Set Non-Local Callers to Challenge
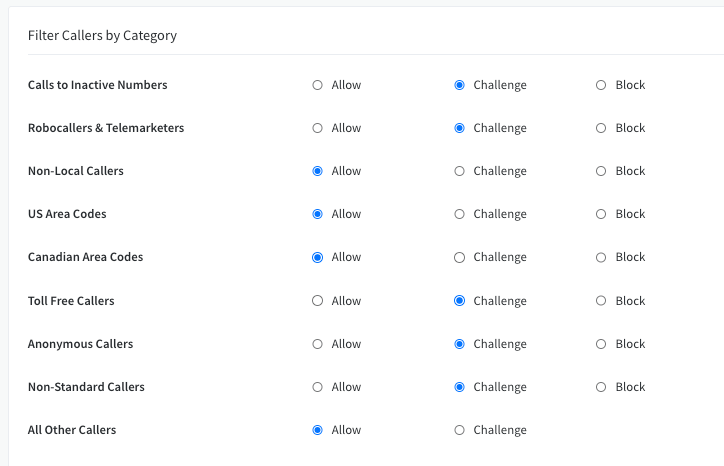This screenshot has width=724, height=466. (x=460, y=171)
